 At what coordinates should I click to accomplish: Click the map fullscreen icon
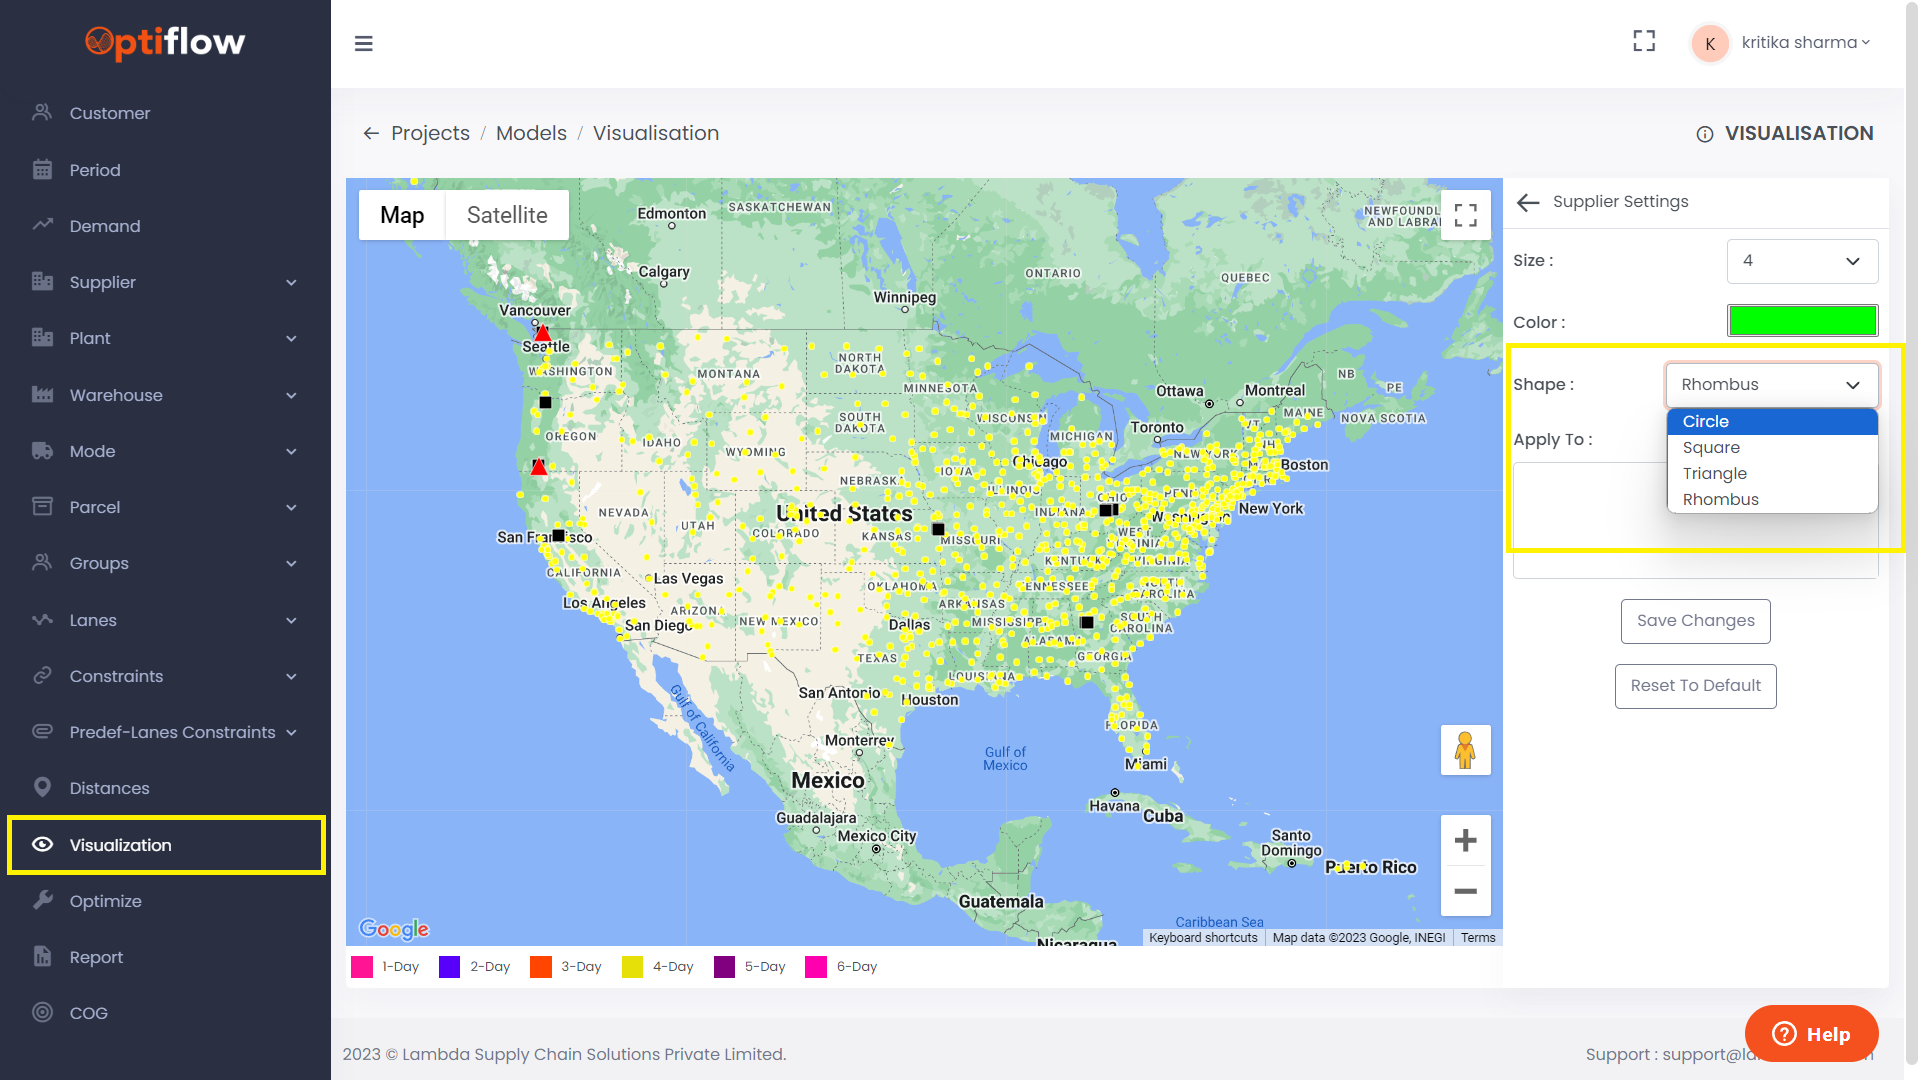[1465, 215]
